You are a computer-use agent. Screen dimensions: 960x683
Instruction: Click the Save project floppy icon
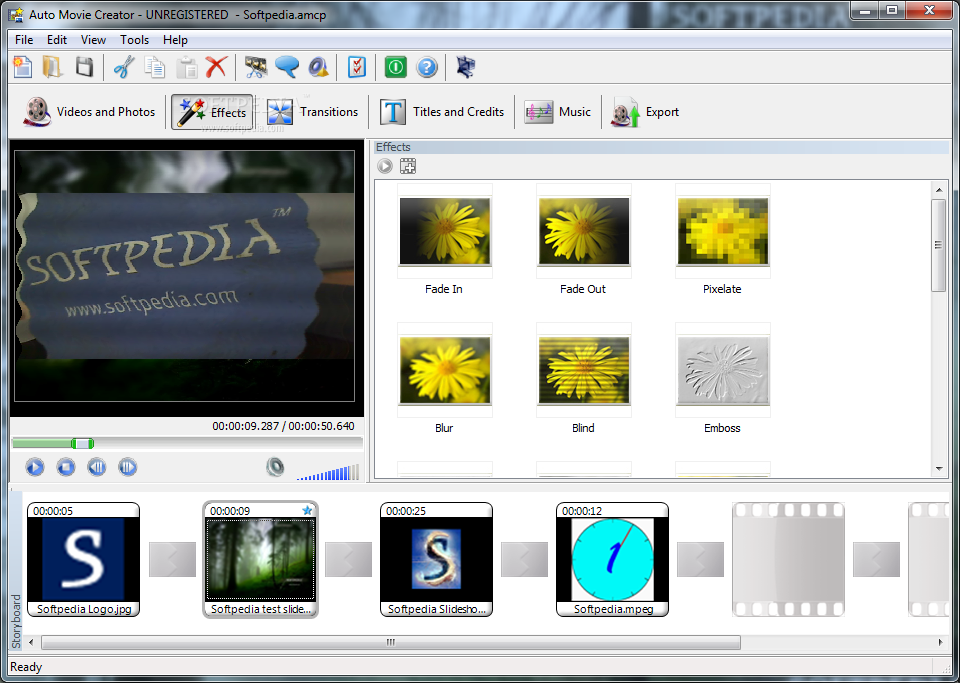pos(84,67)
